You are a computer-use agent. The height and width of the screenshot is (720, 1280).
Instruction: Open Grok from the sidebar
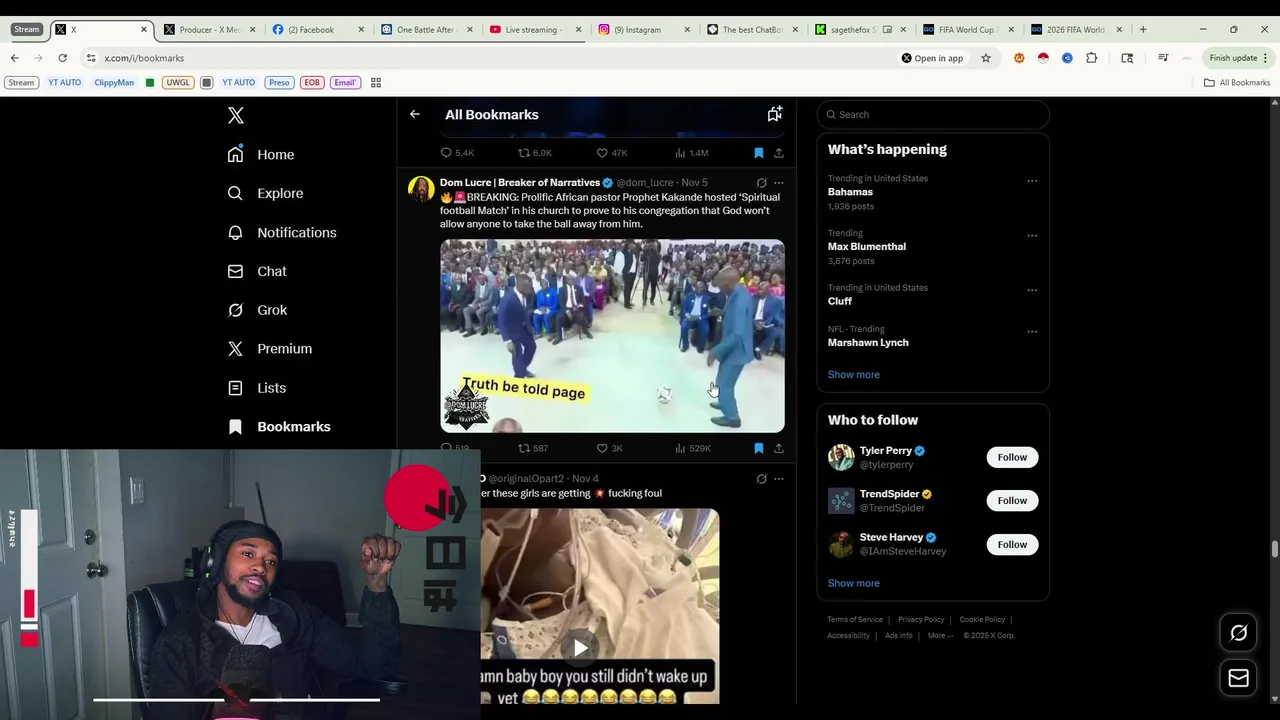coord(257,310)
